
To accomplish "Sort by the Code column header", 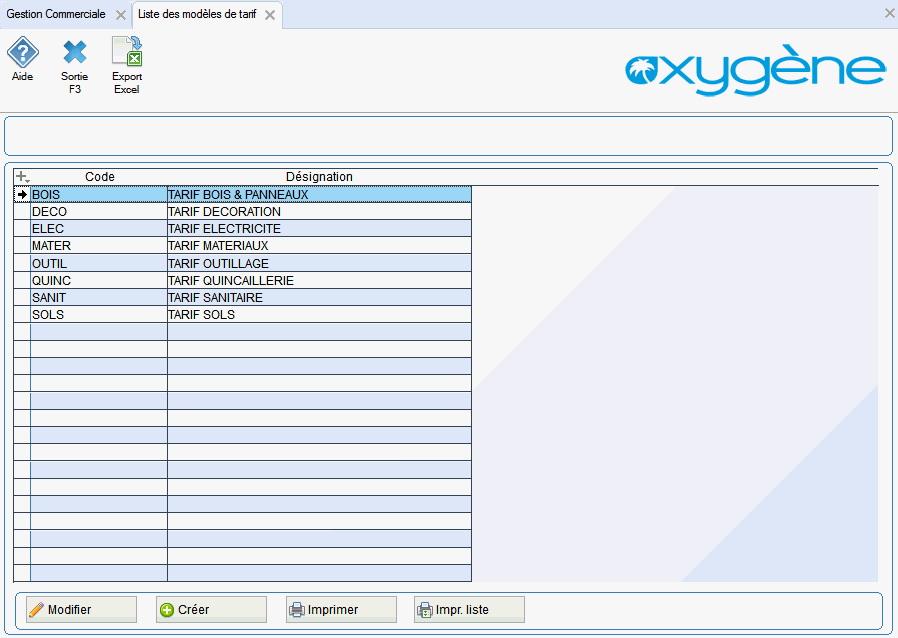I will [x=100, y=177].
